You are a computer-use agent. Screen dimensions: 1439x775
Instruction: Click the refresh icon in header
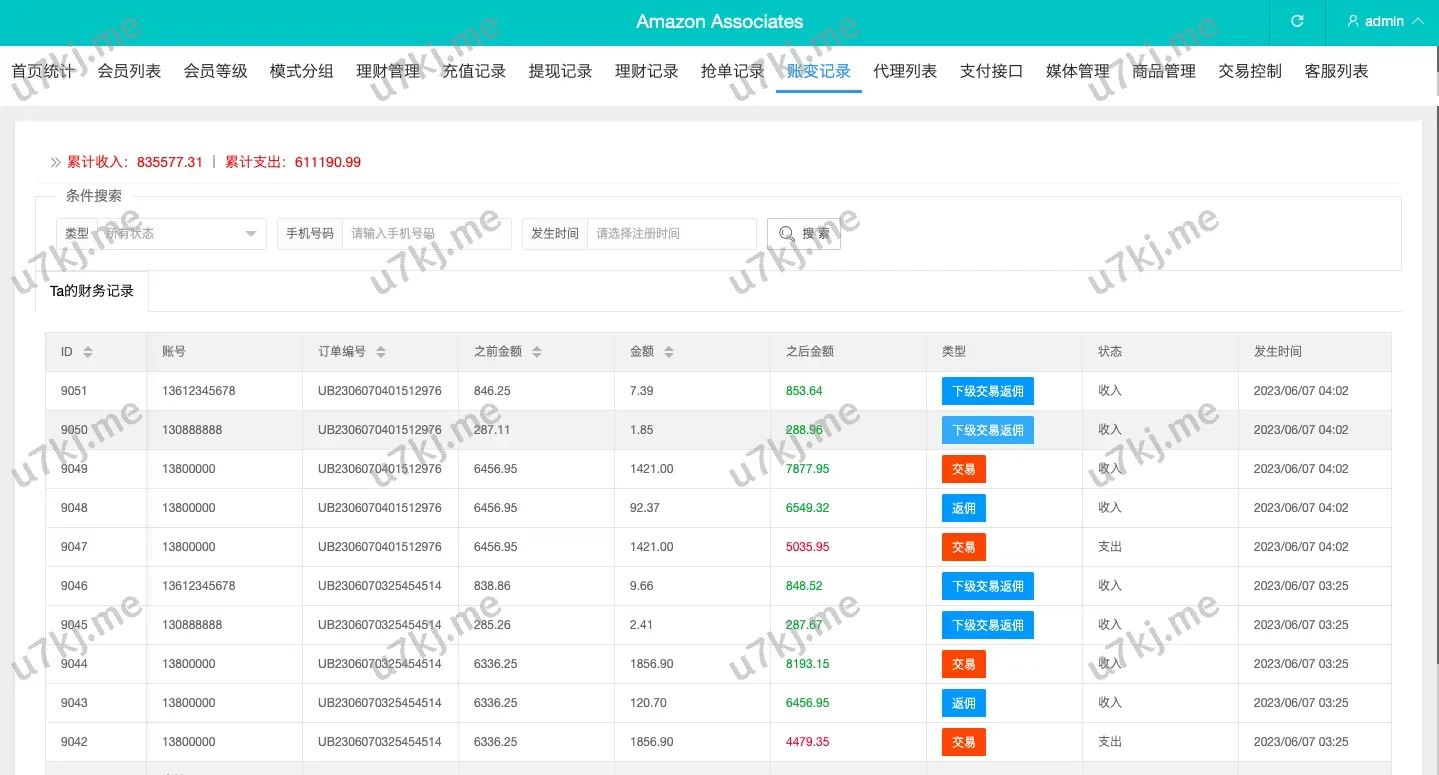pos(1297,21)
